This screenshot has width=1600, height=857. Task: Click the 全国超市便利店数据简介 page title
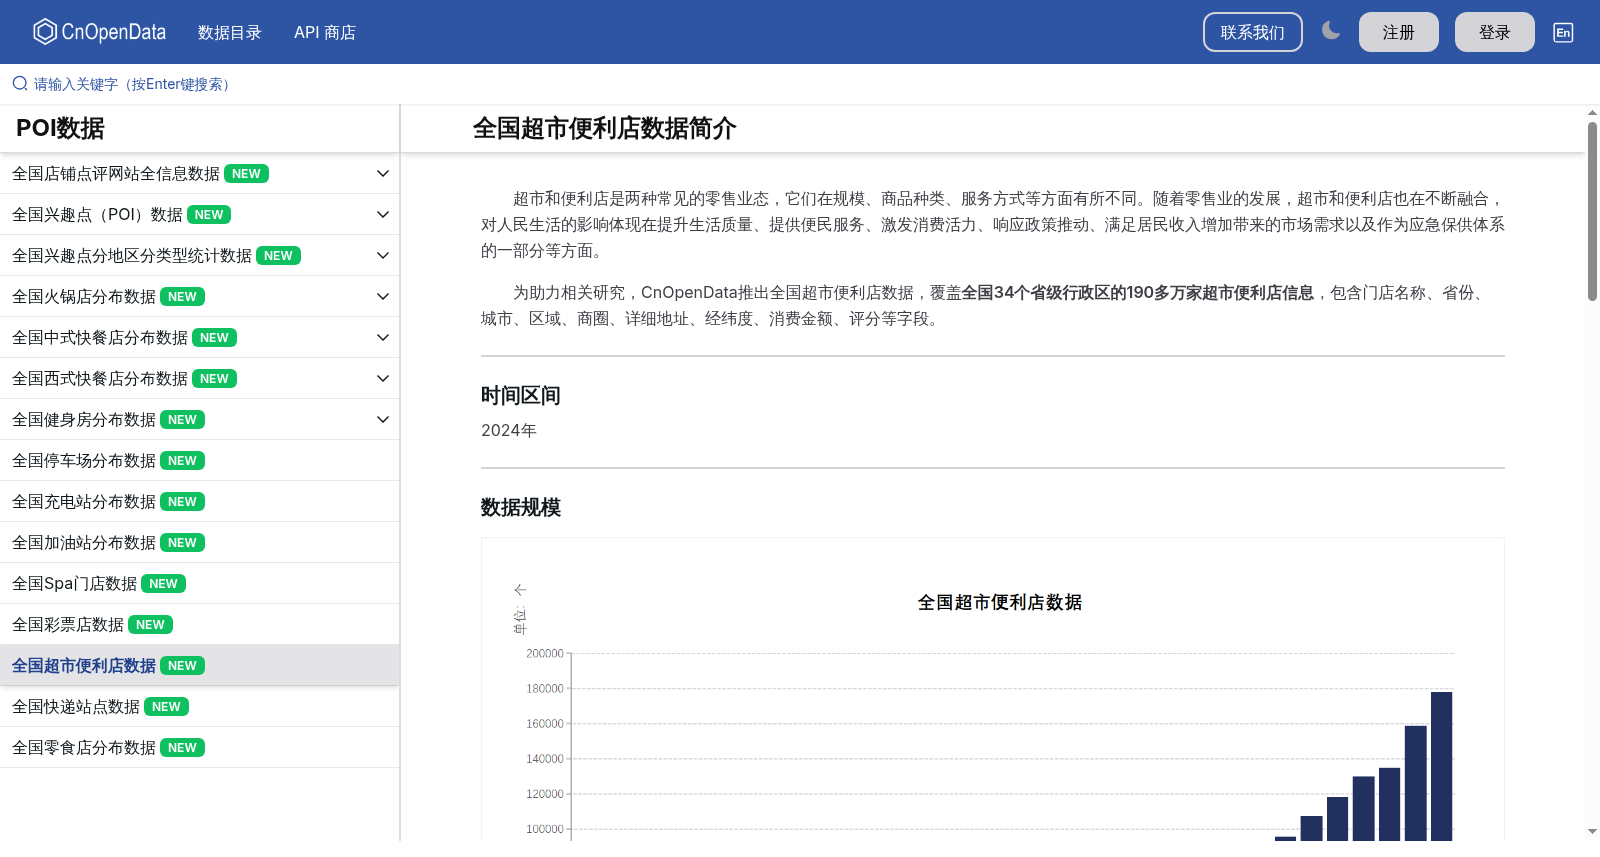(x=604, y=128)
